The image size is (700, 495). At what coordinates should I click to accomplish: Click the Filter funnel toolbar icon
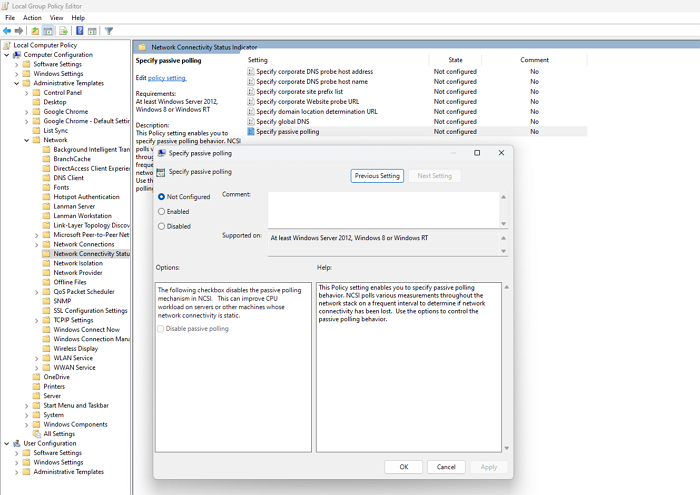click(108, 31)
